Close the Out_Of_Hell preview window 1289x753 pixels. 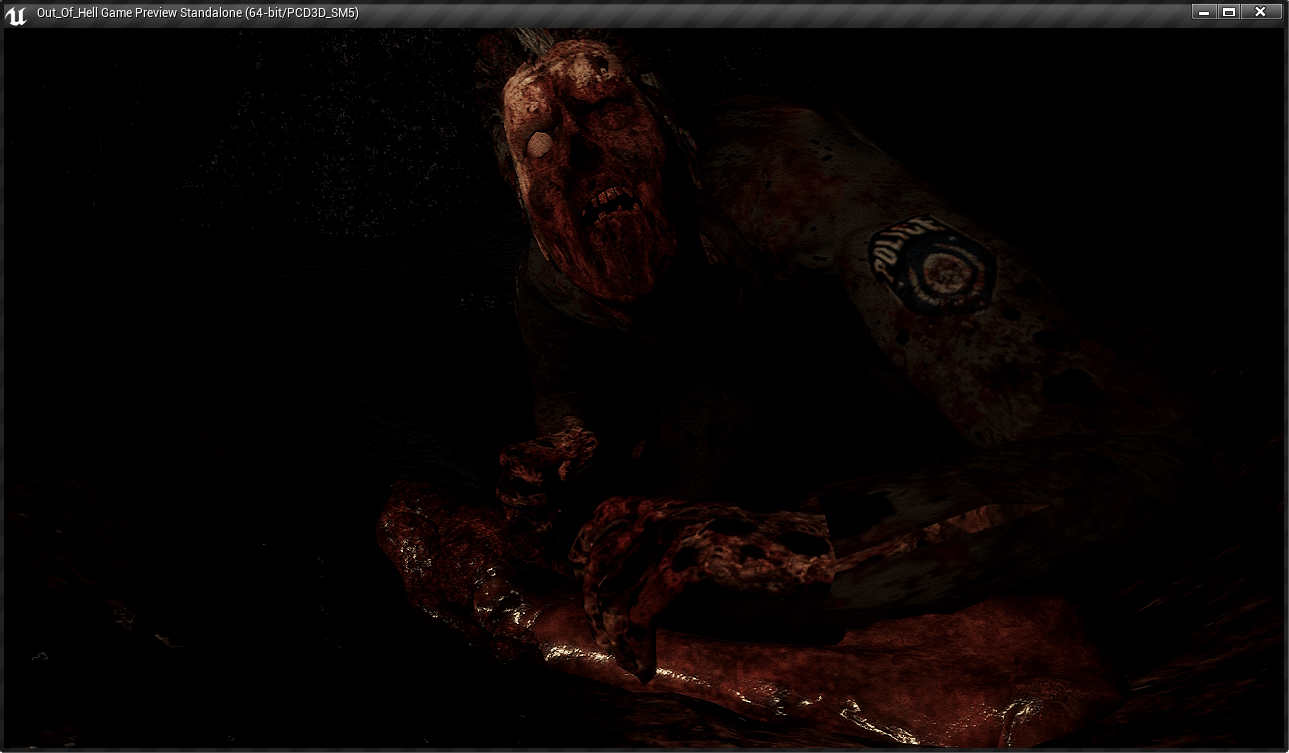coord(1261,12)
